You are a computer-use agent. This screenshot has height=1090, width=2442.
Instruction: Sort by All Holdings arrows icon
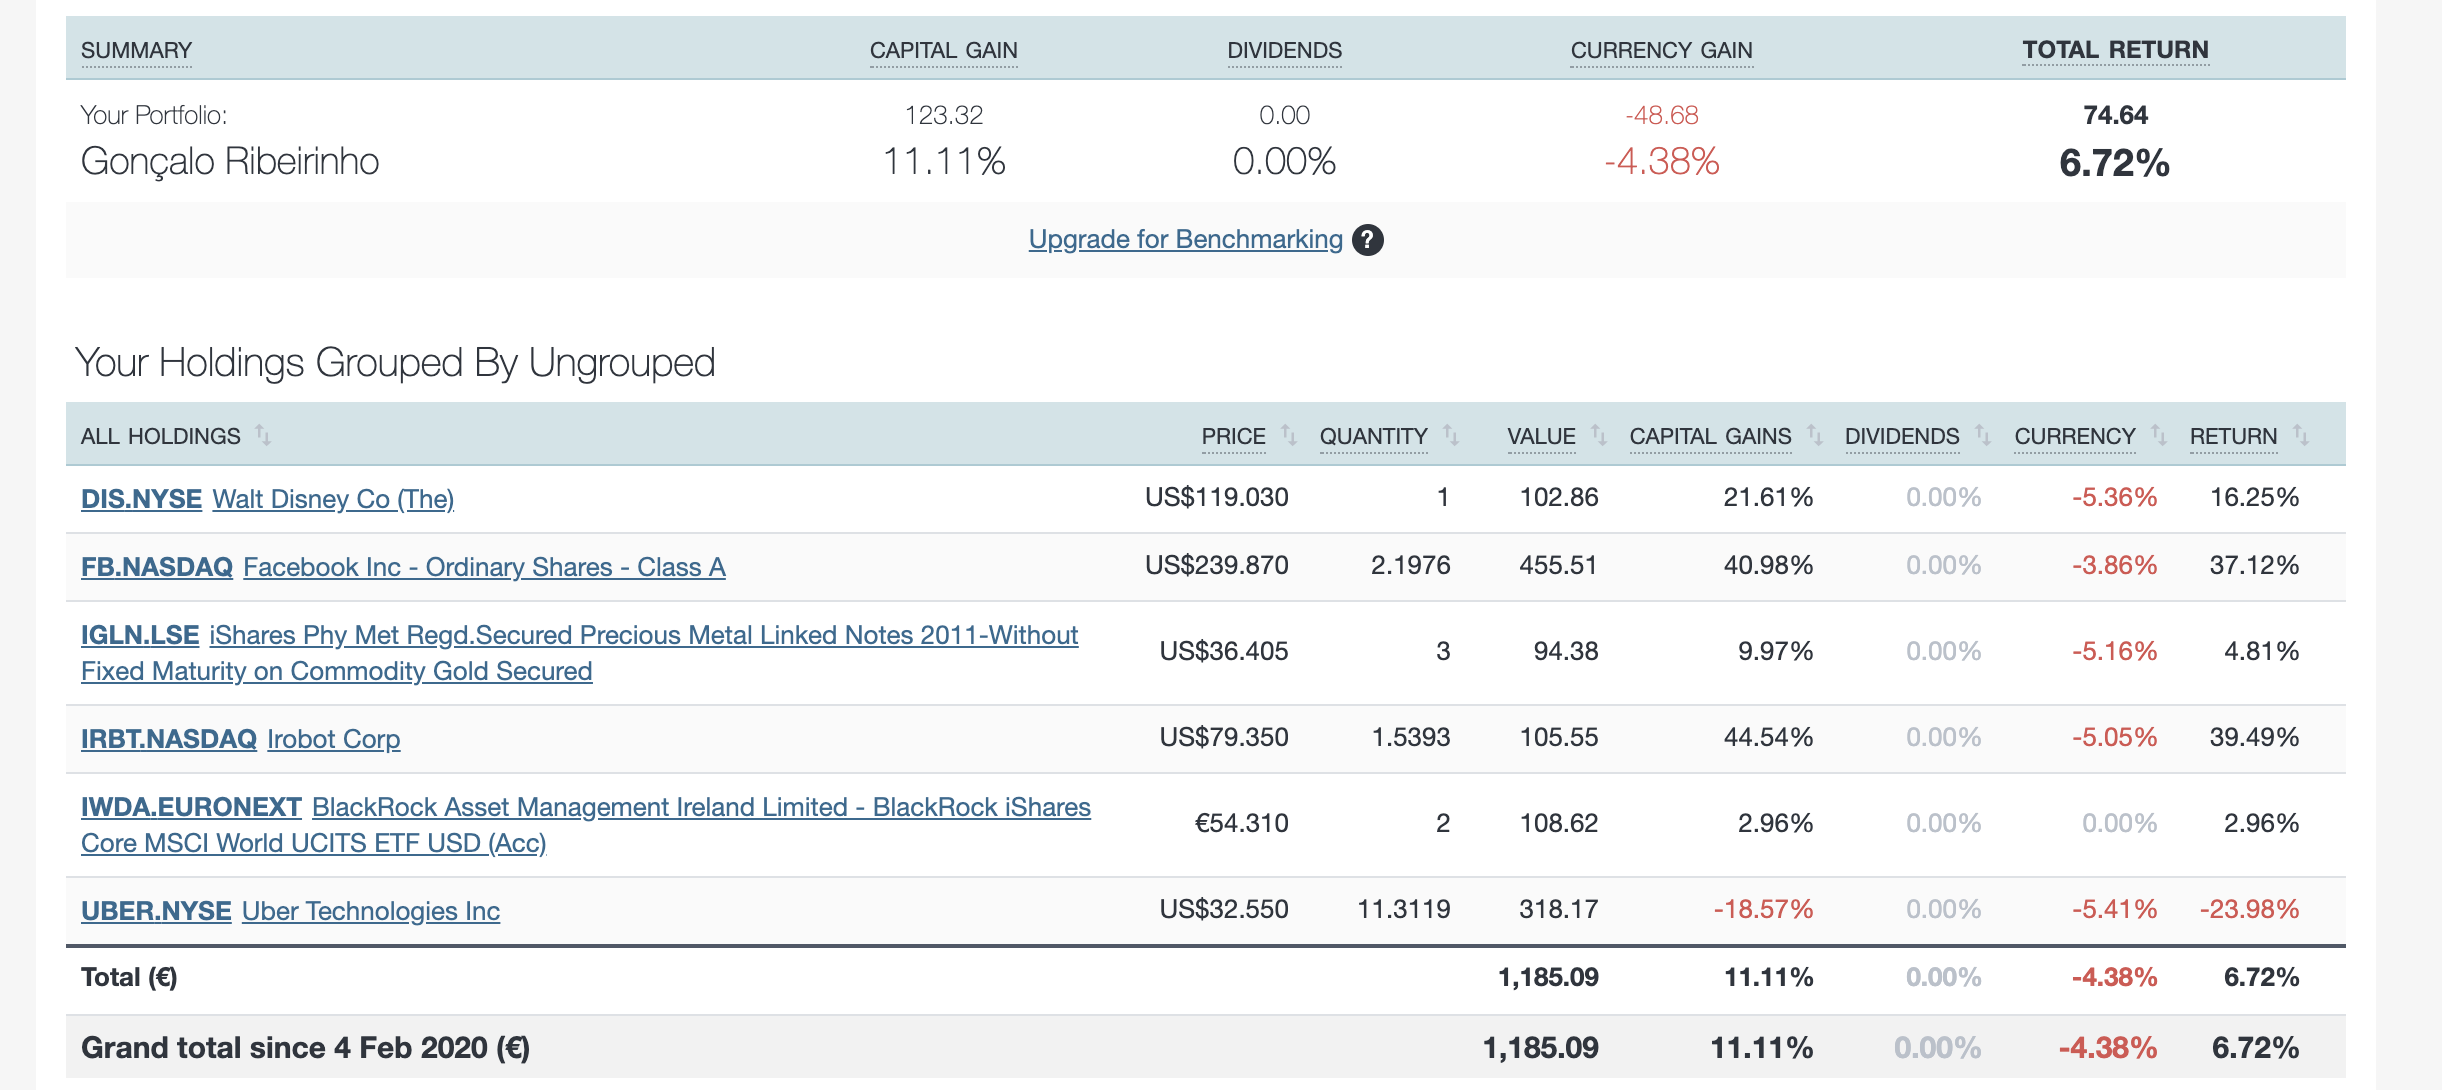(263, 435)
